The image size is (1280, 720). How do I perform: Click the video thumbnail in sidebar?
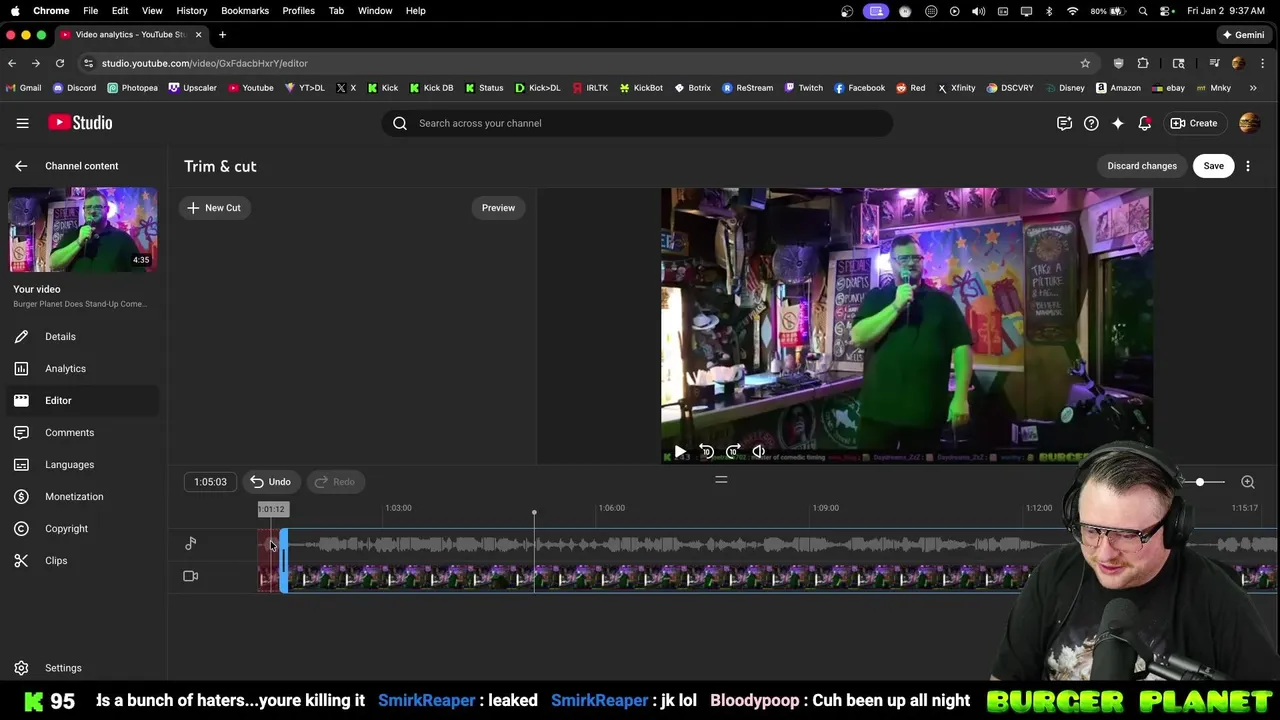click(83, 230)
